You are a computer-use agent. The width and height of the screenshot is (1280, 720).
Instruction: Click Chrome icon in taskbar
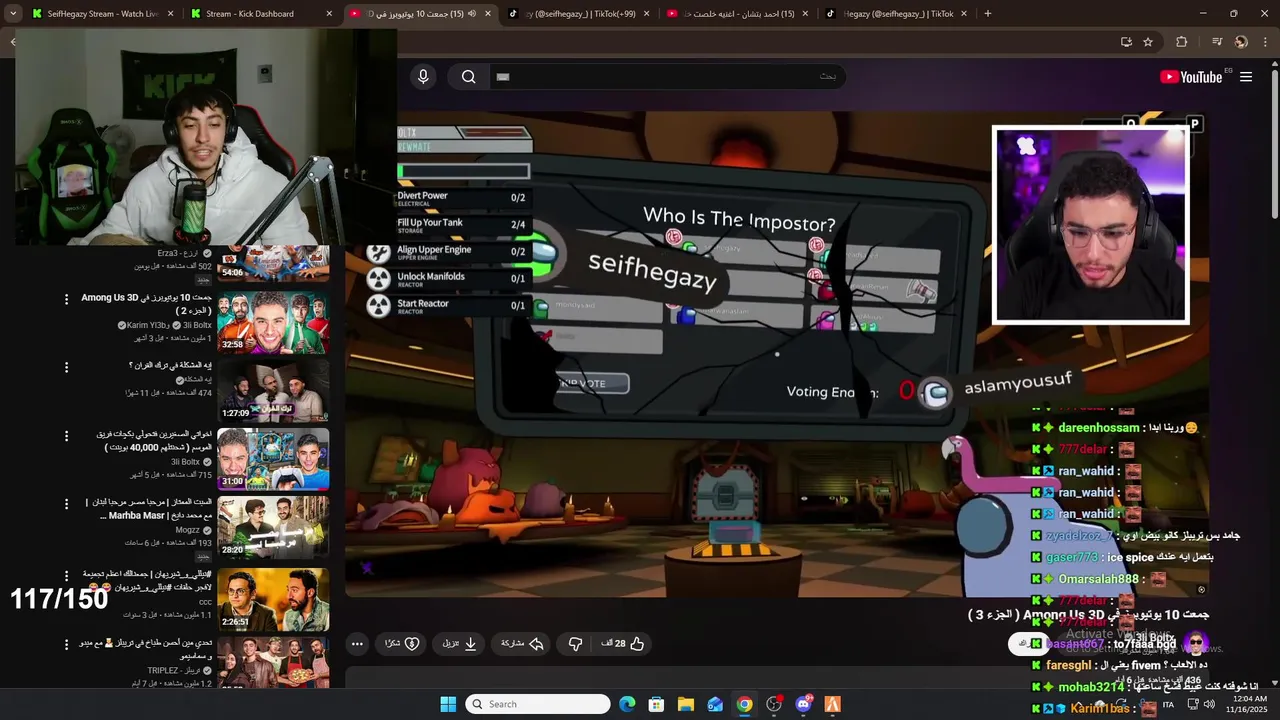(745, 704)
